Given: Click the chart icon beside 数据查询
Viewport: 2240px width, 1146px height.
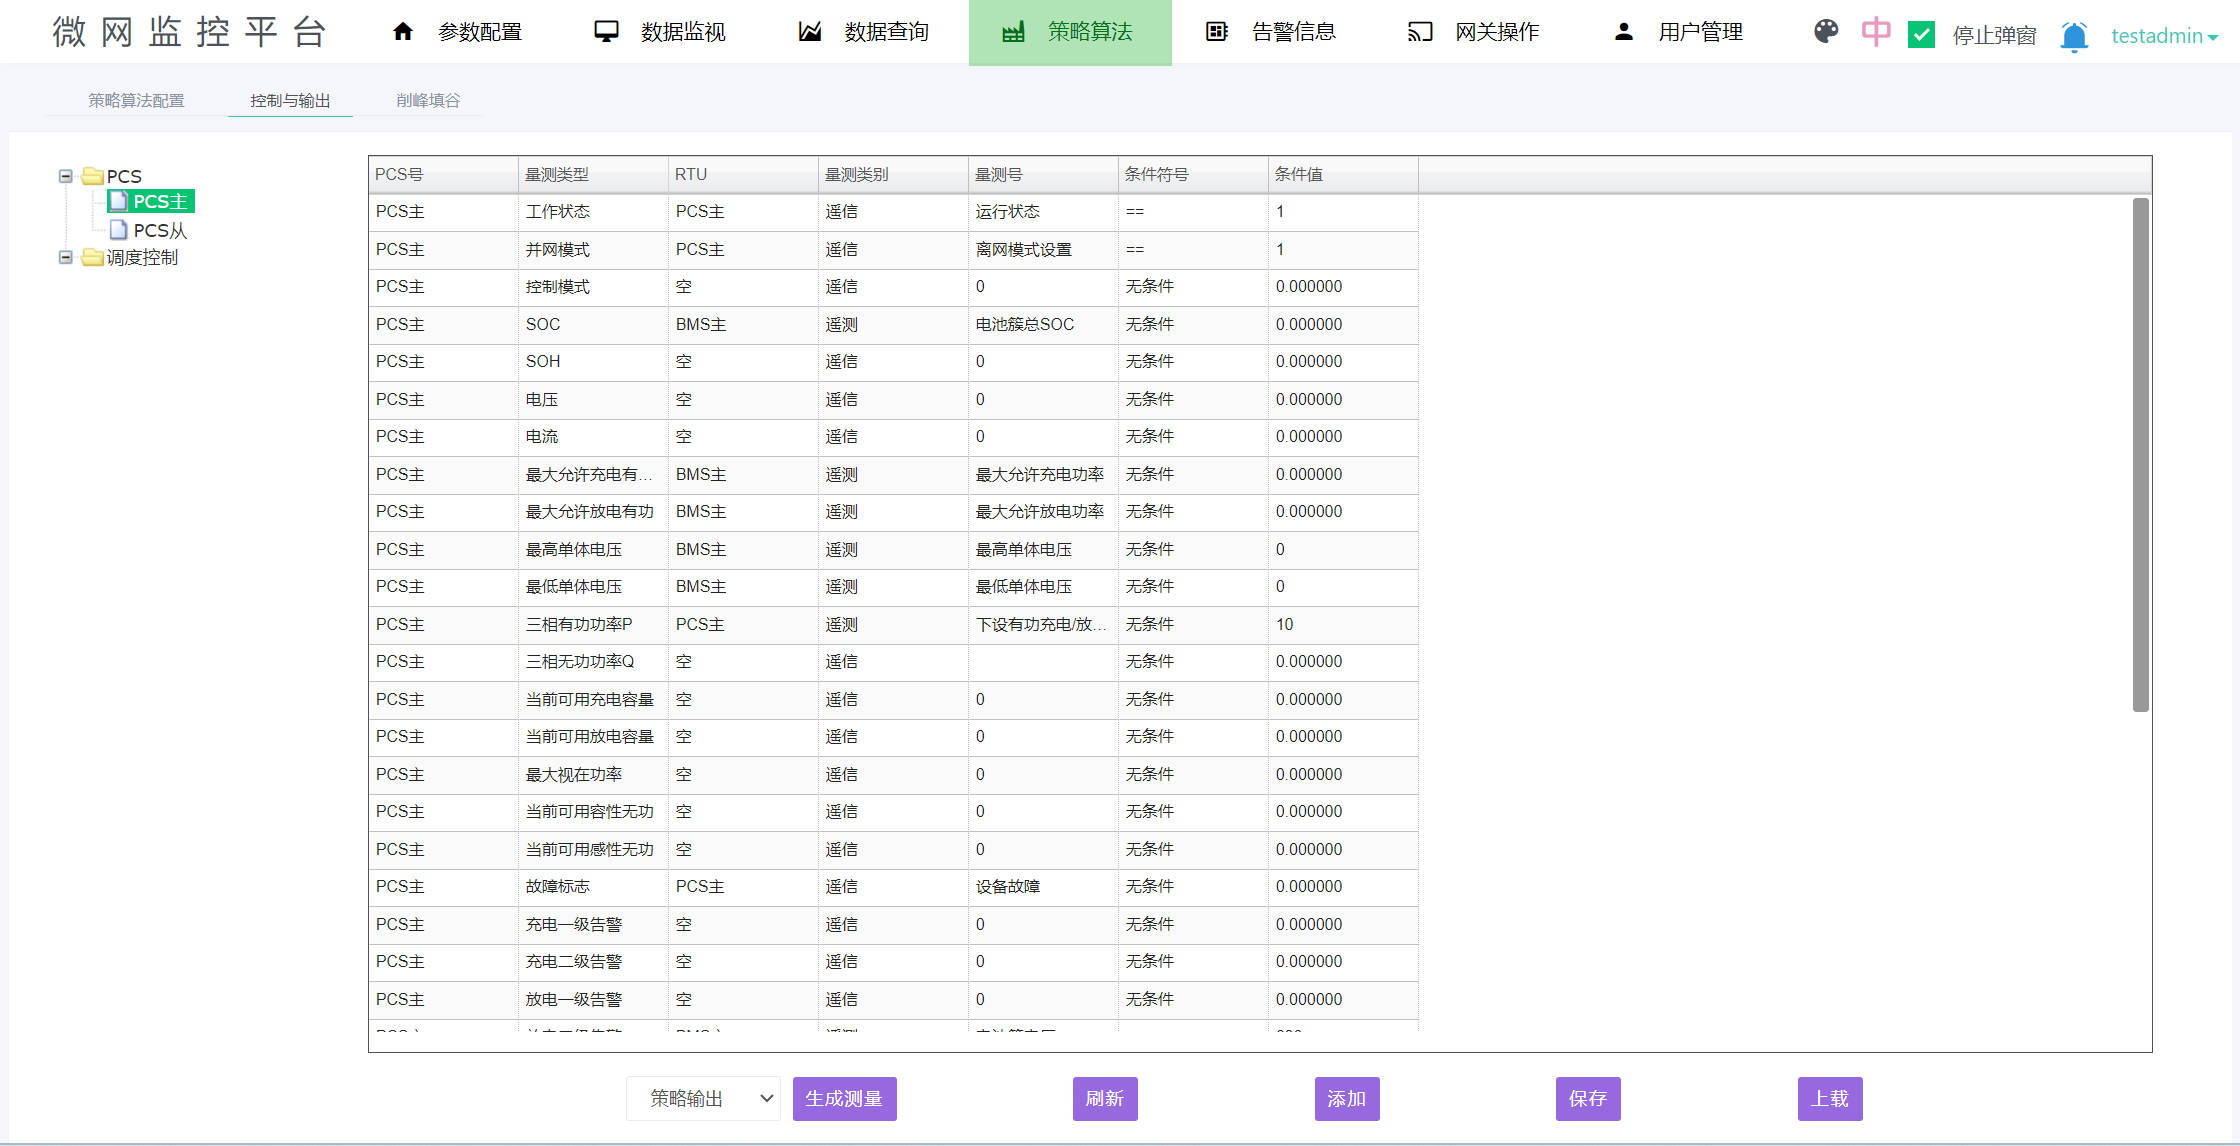Looking at the screenshot, I should coord(810,32).
